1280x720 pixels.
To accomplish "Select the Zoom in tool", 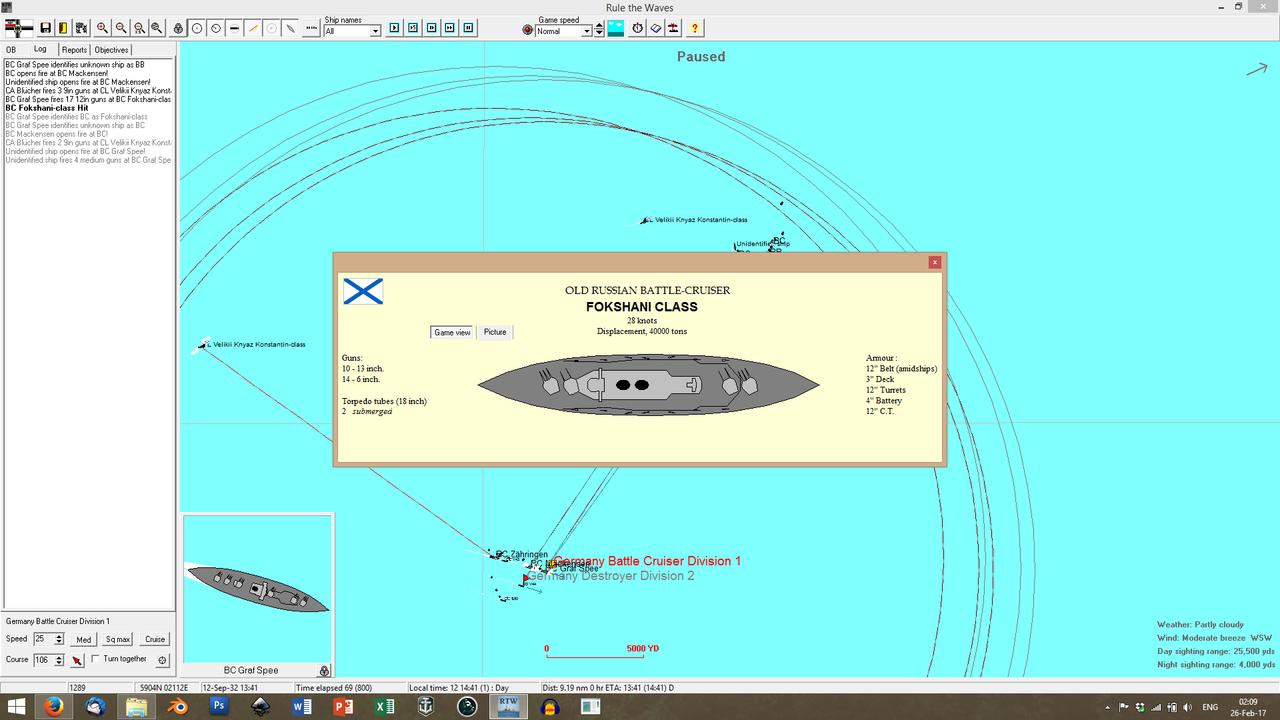I will (103, 28).
